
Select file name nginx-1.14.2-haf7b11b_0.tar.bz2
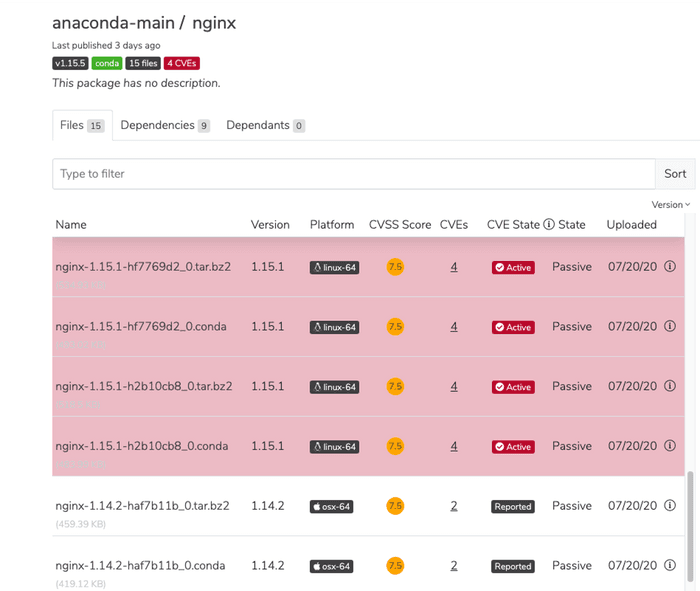pyautogui.click(x=142, y=506)
